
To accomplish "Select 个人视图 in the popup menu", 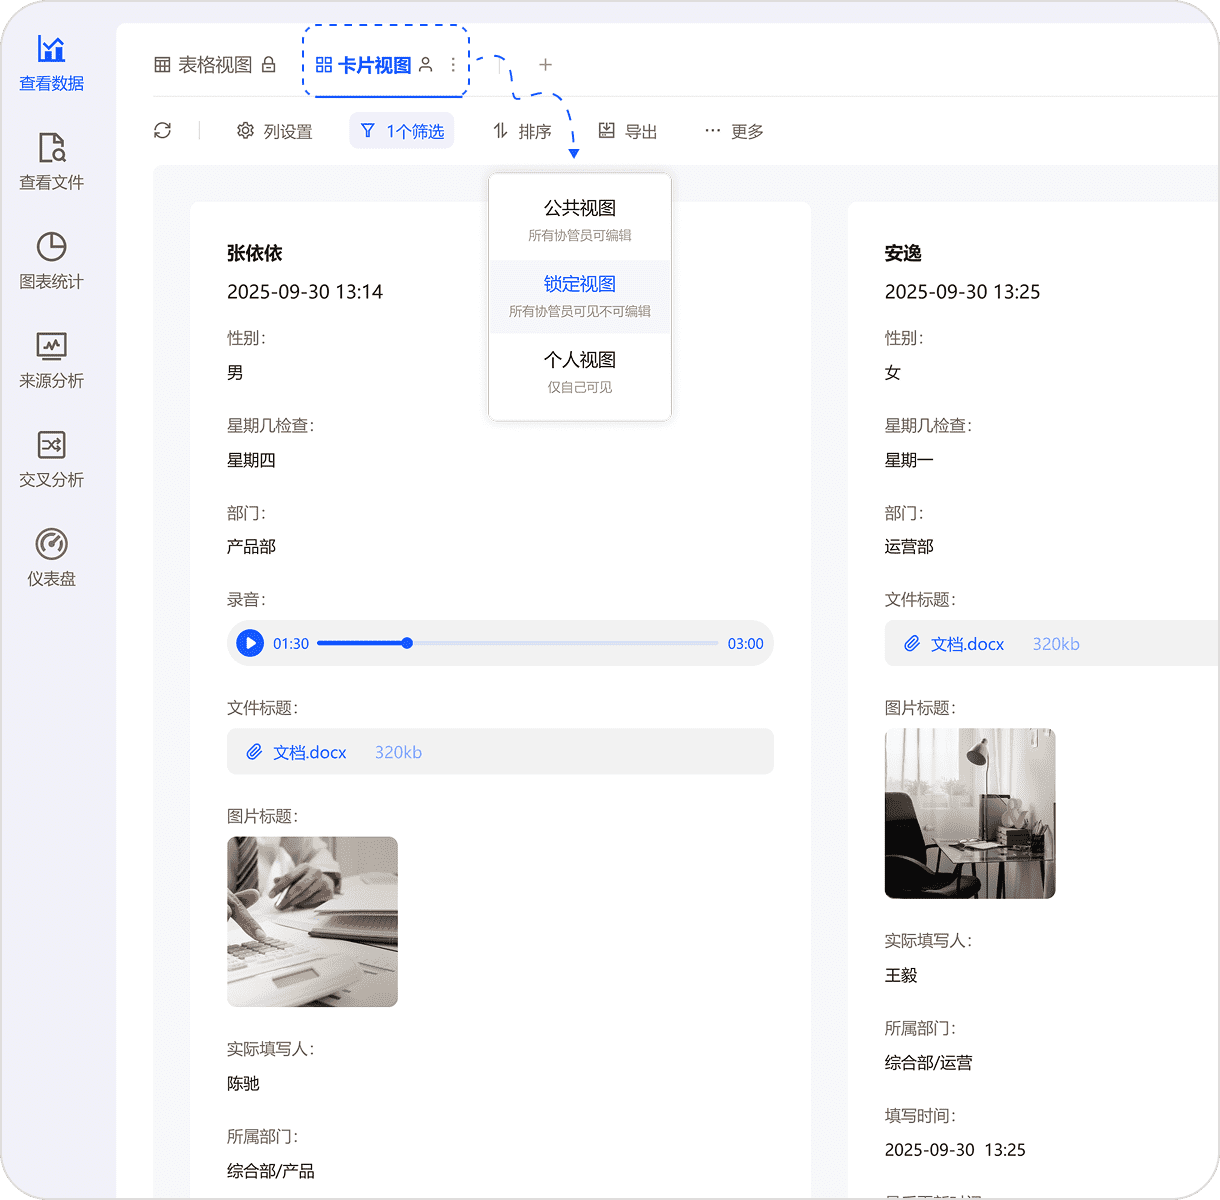I will point(579,372).
